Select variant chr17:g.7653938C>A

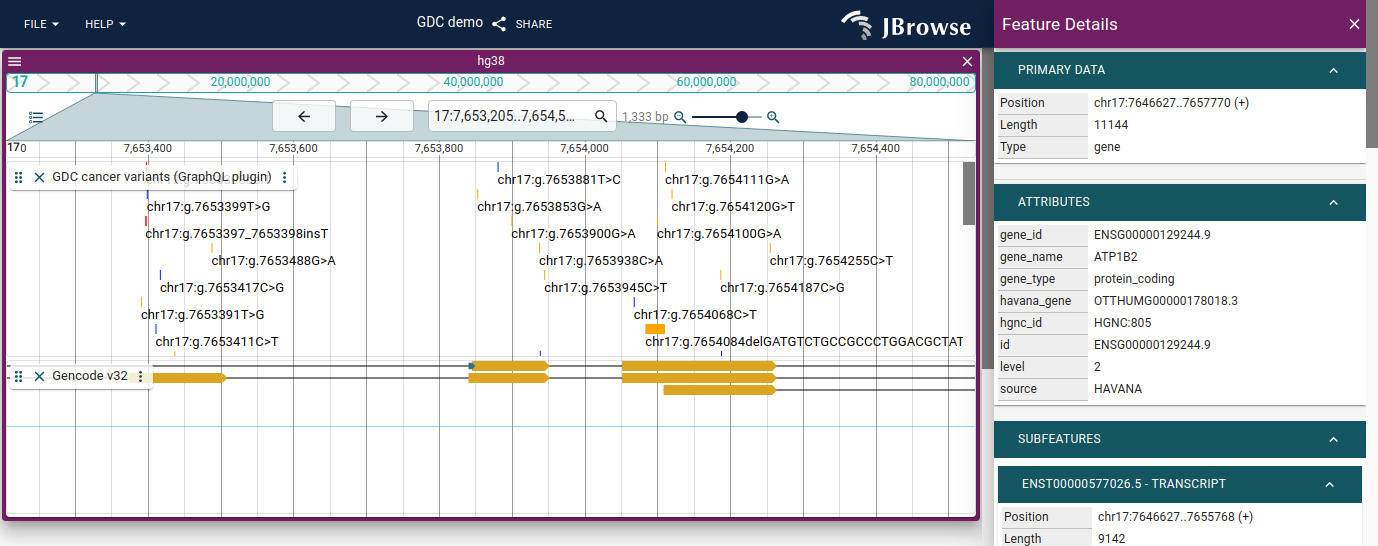coord(601,261)
